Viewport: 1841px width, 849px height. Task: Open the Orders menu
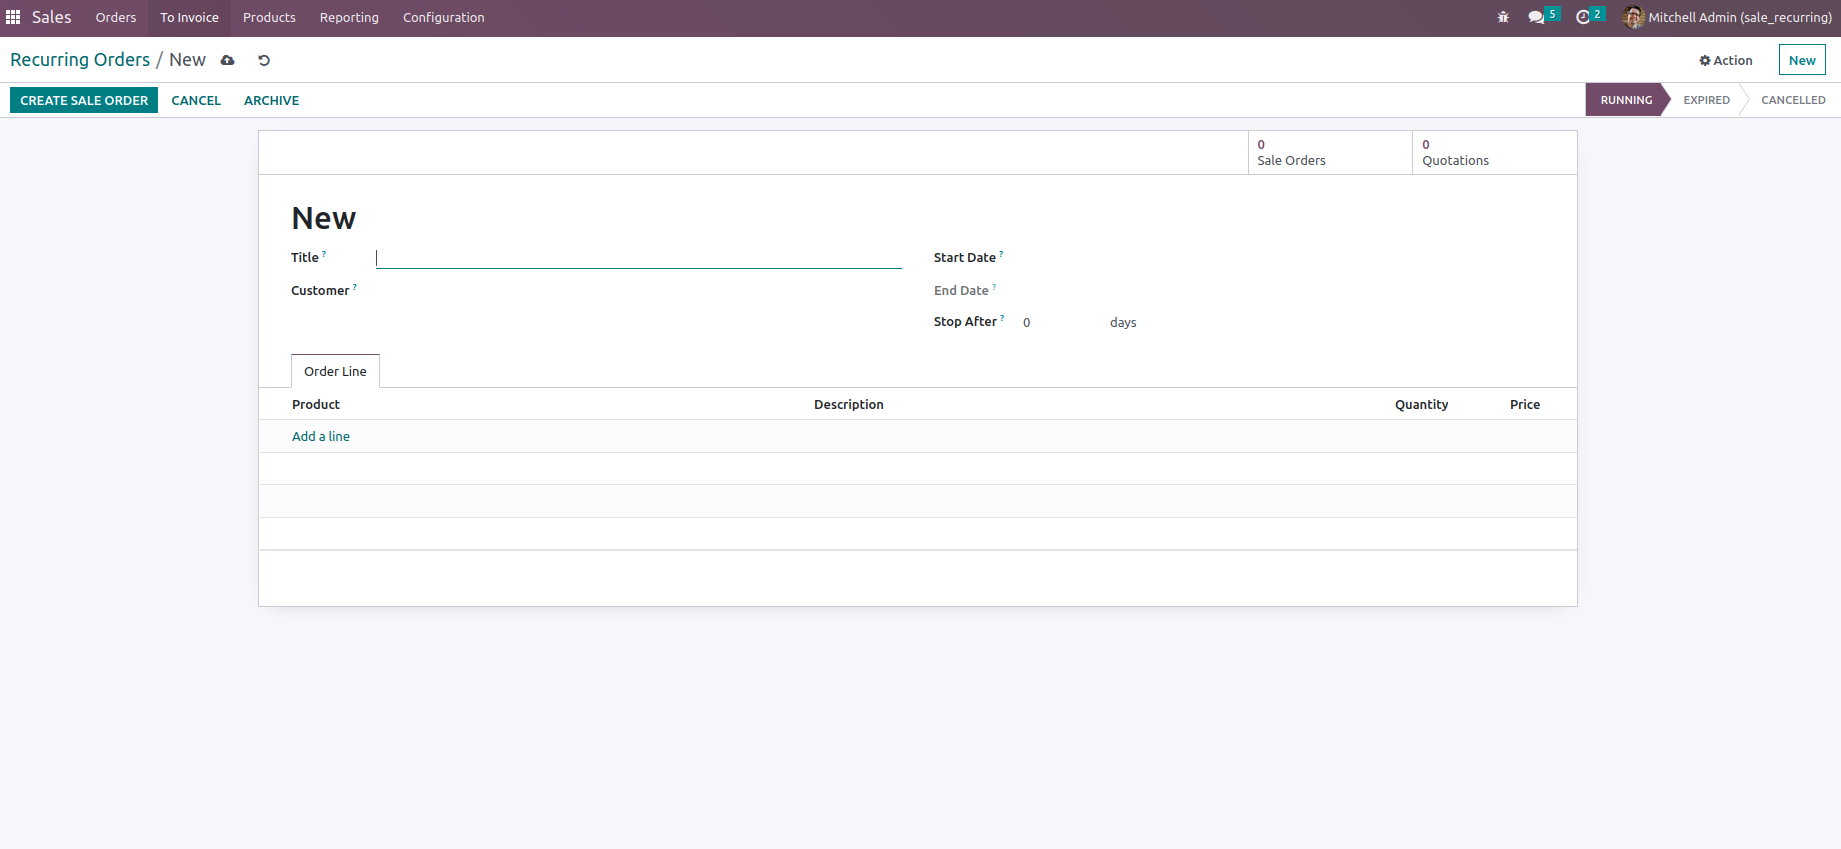tap(116, 17)
